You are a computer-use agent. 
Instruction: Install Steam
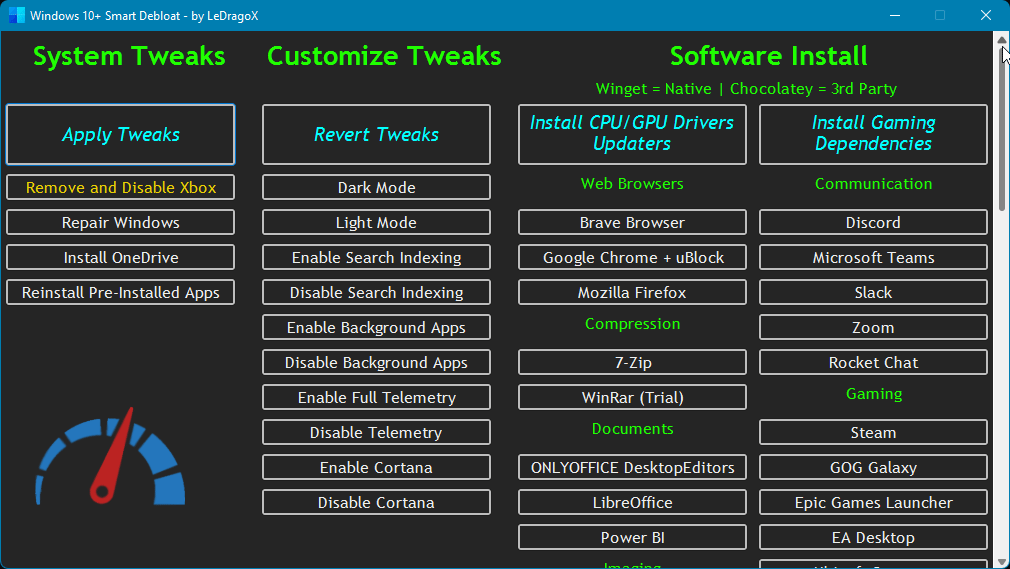click(x=873, y=432)
